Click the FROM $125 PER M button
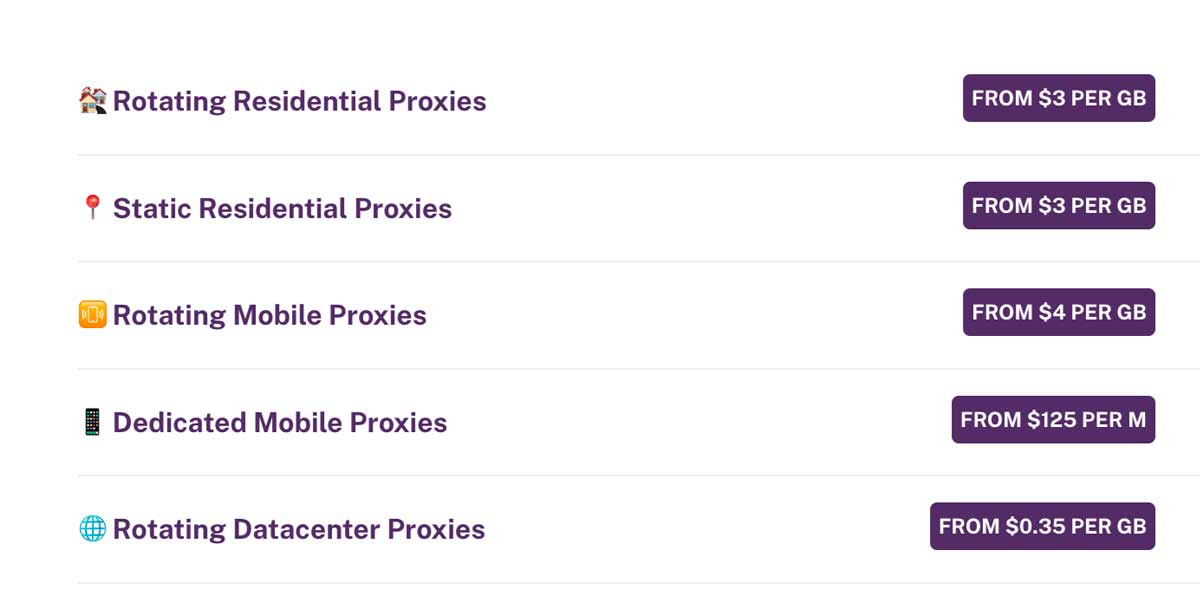The image size is (1200, 600). pos(1053,419)
